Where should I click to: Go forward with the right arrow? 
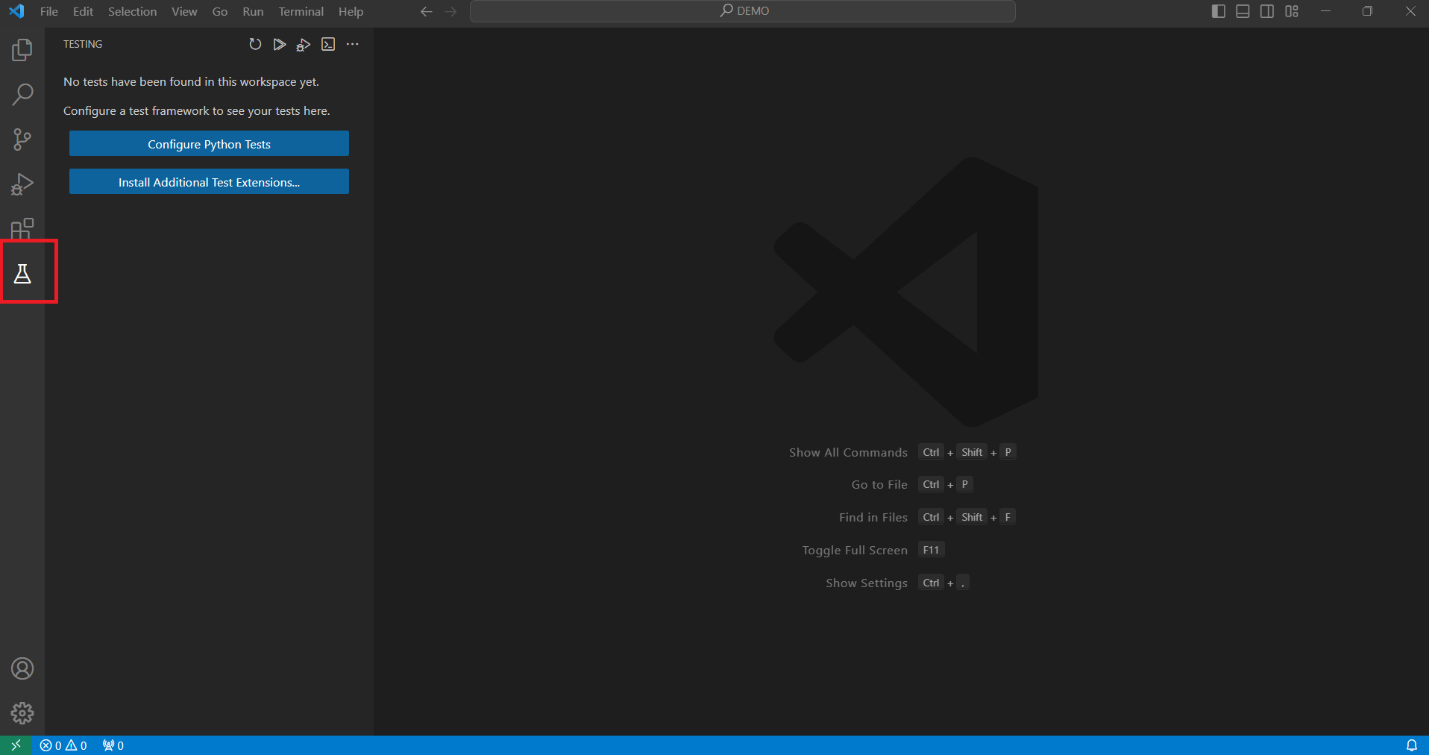450,12
